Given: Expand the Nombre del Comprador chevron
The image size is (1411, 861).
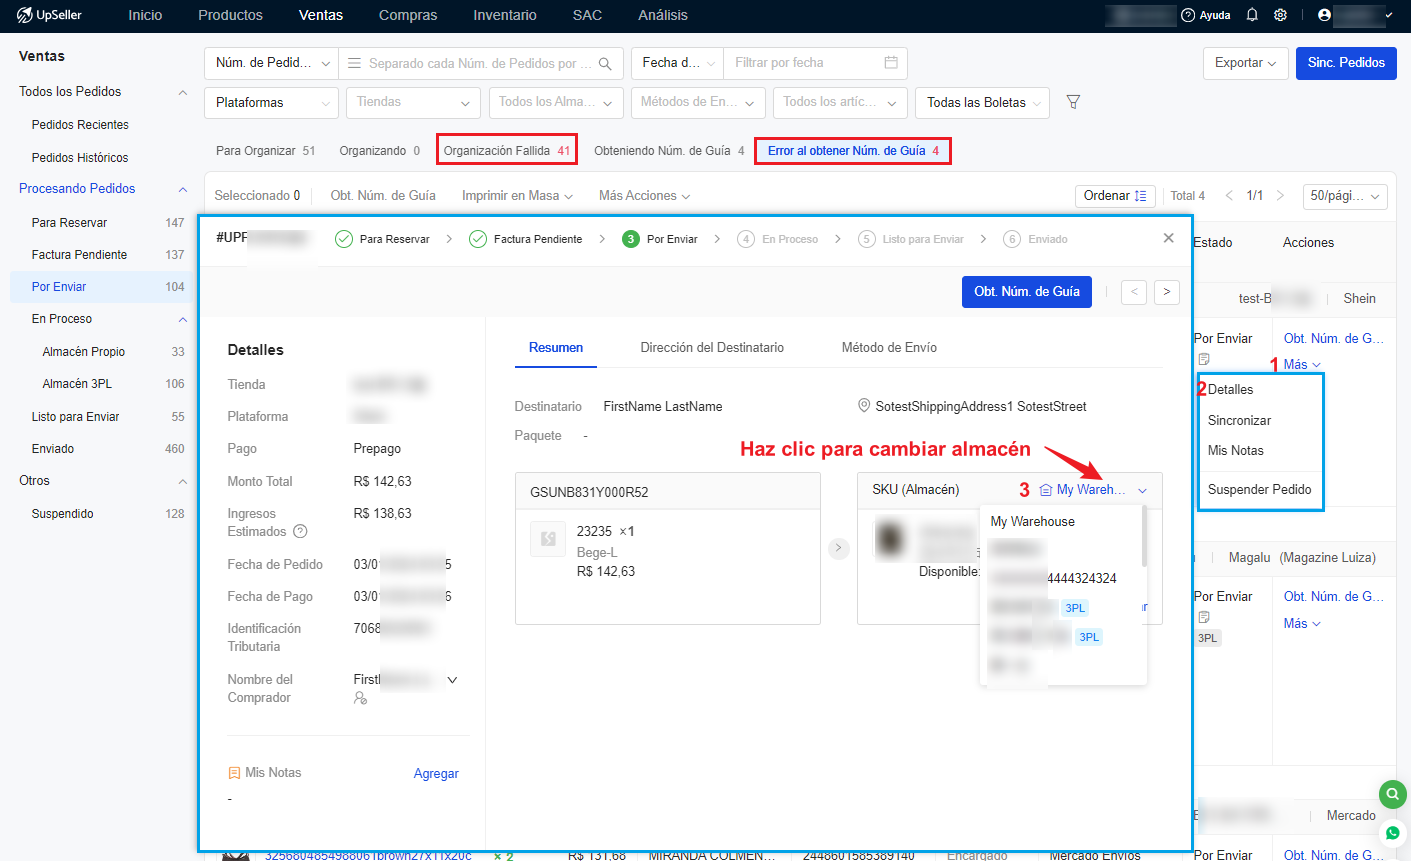Looking at the screenshot, I should pyautogui.click(x=452, y=680).
